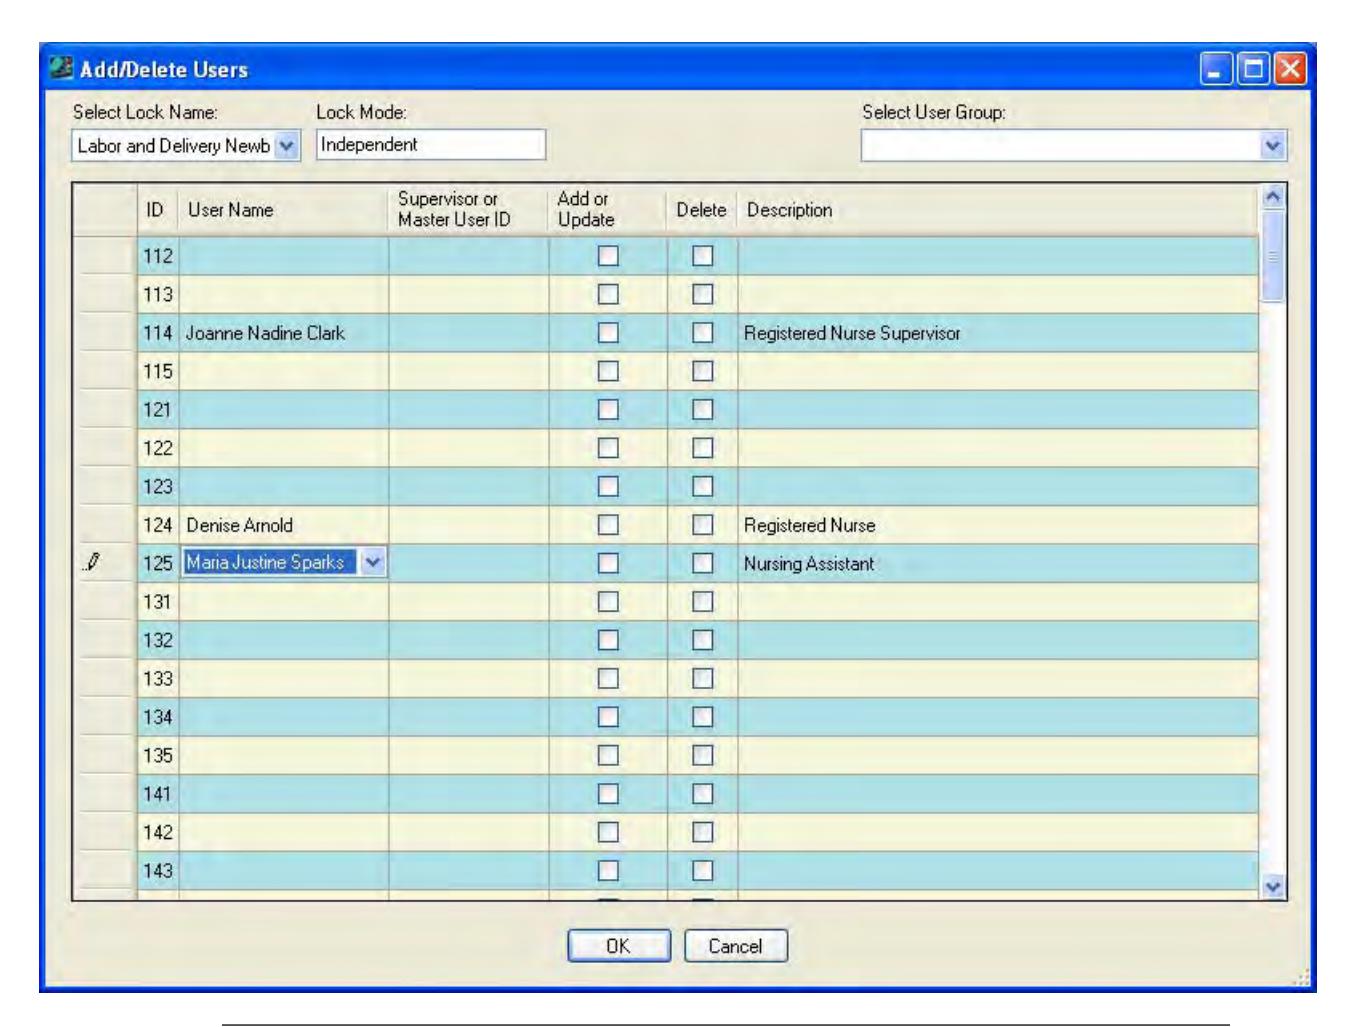Click the User Name cell for ID 132
This screenshot has height=1027, width=1356.
284,640
